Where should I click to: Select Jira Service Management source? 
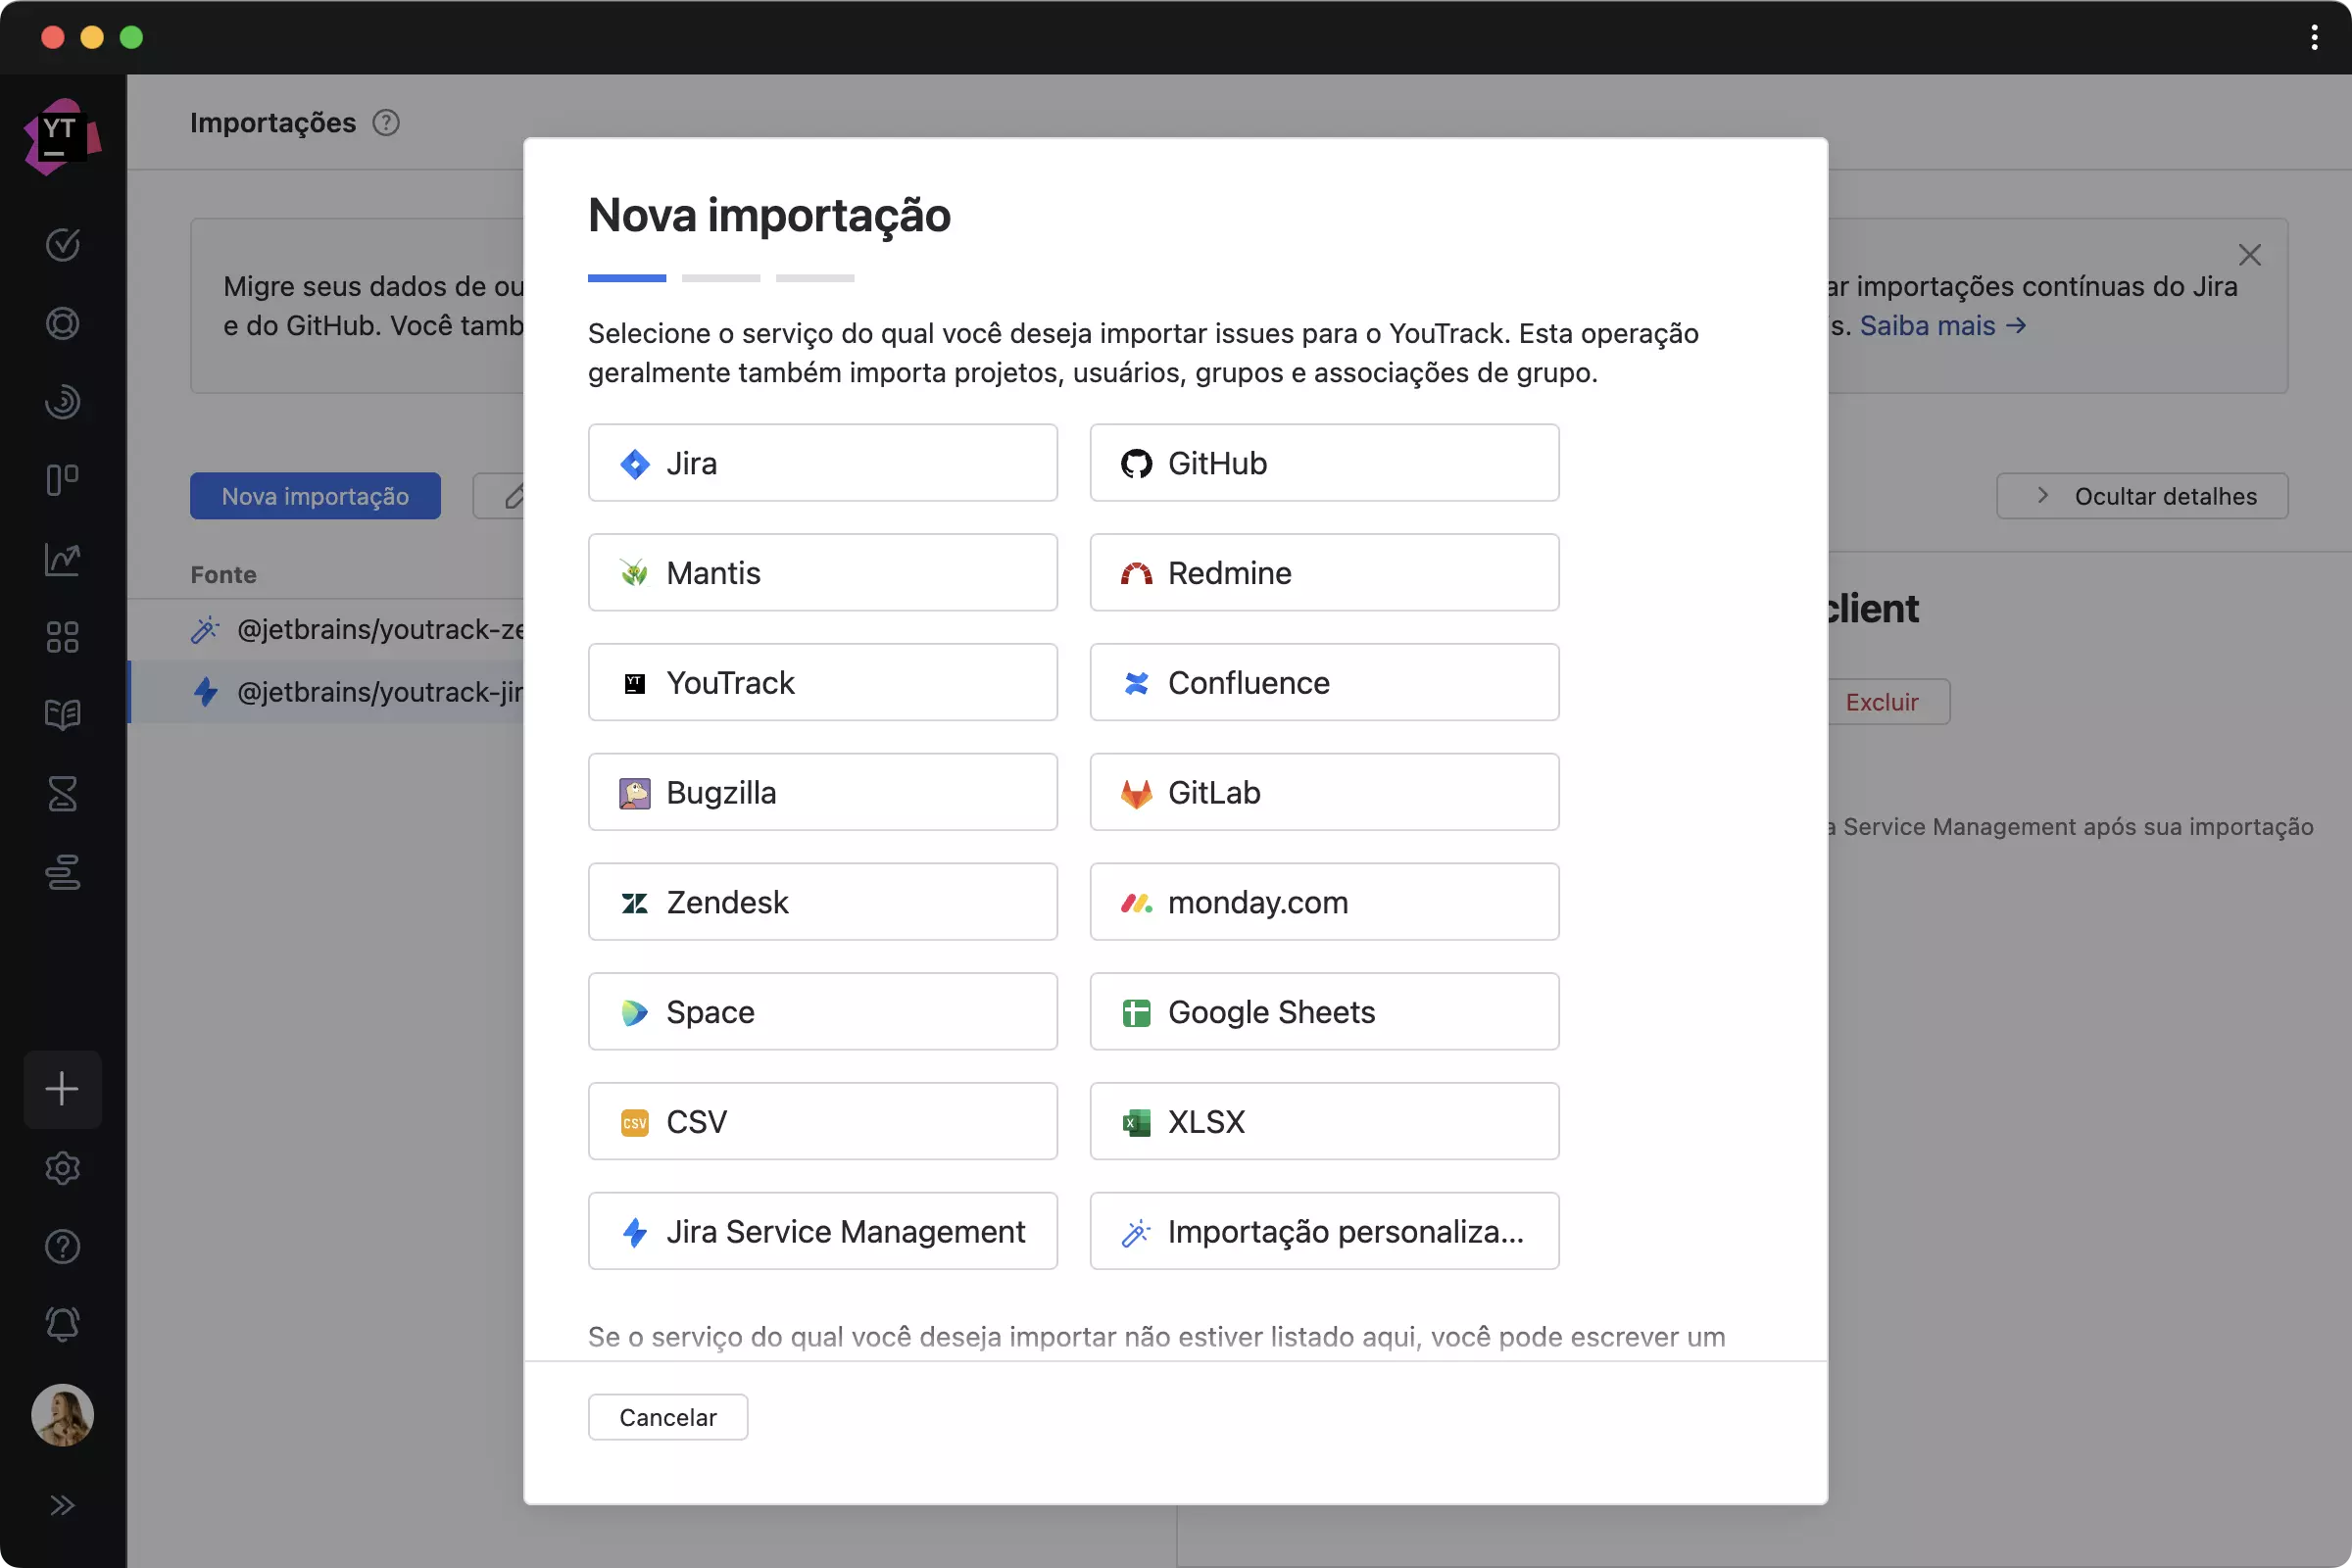point(822,1230)
